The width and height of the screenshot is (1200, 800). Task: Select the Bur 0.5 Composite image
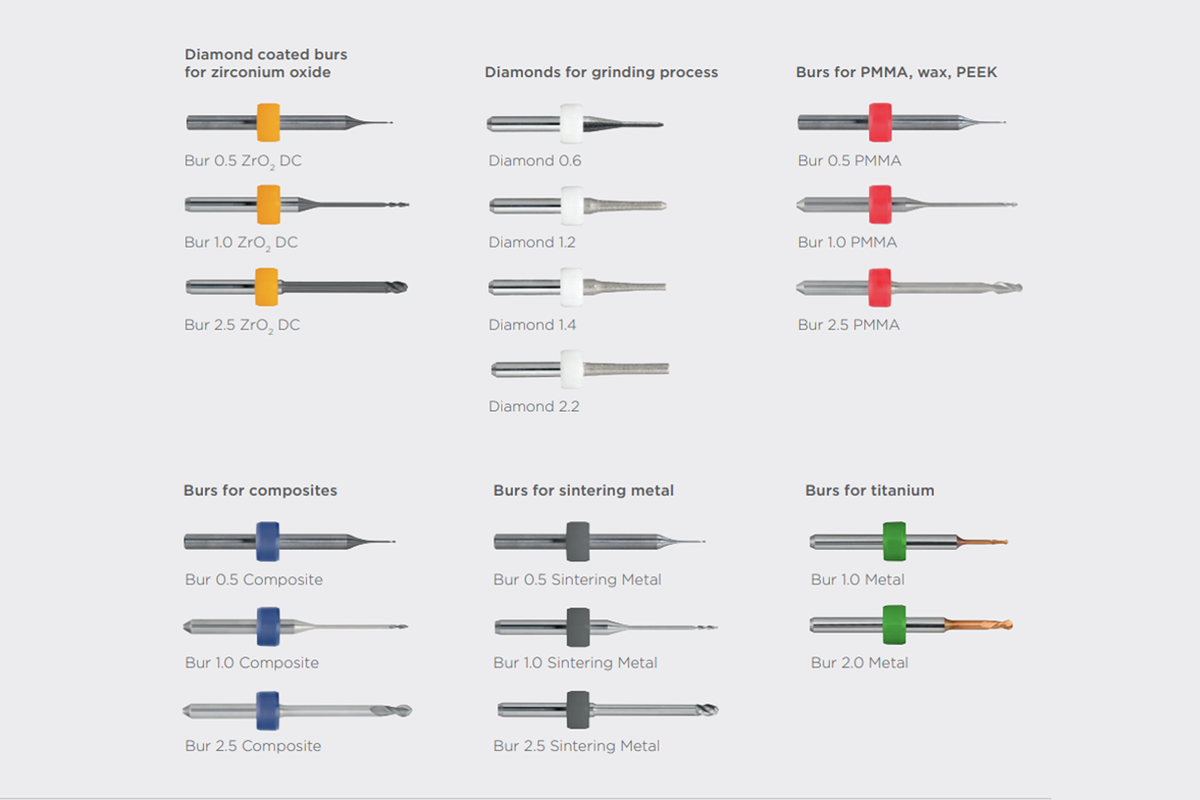click(290, 541)
